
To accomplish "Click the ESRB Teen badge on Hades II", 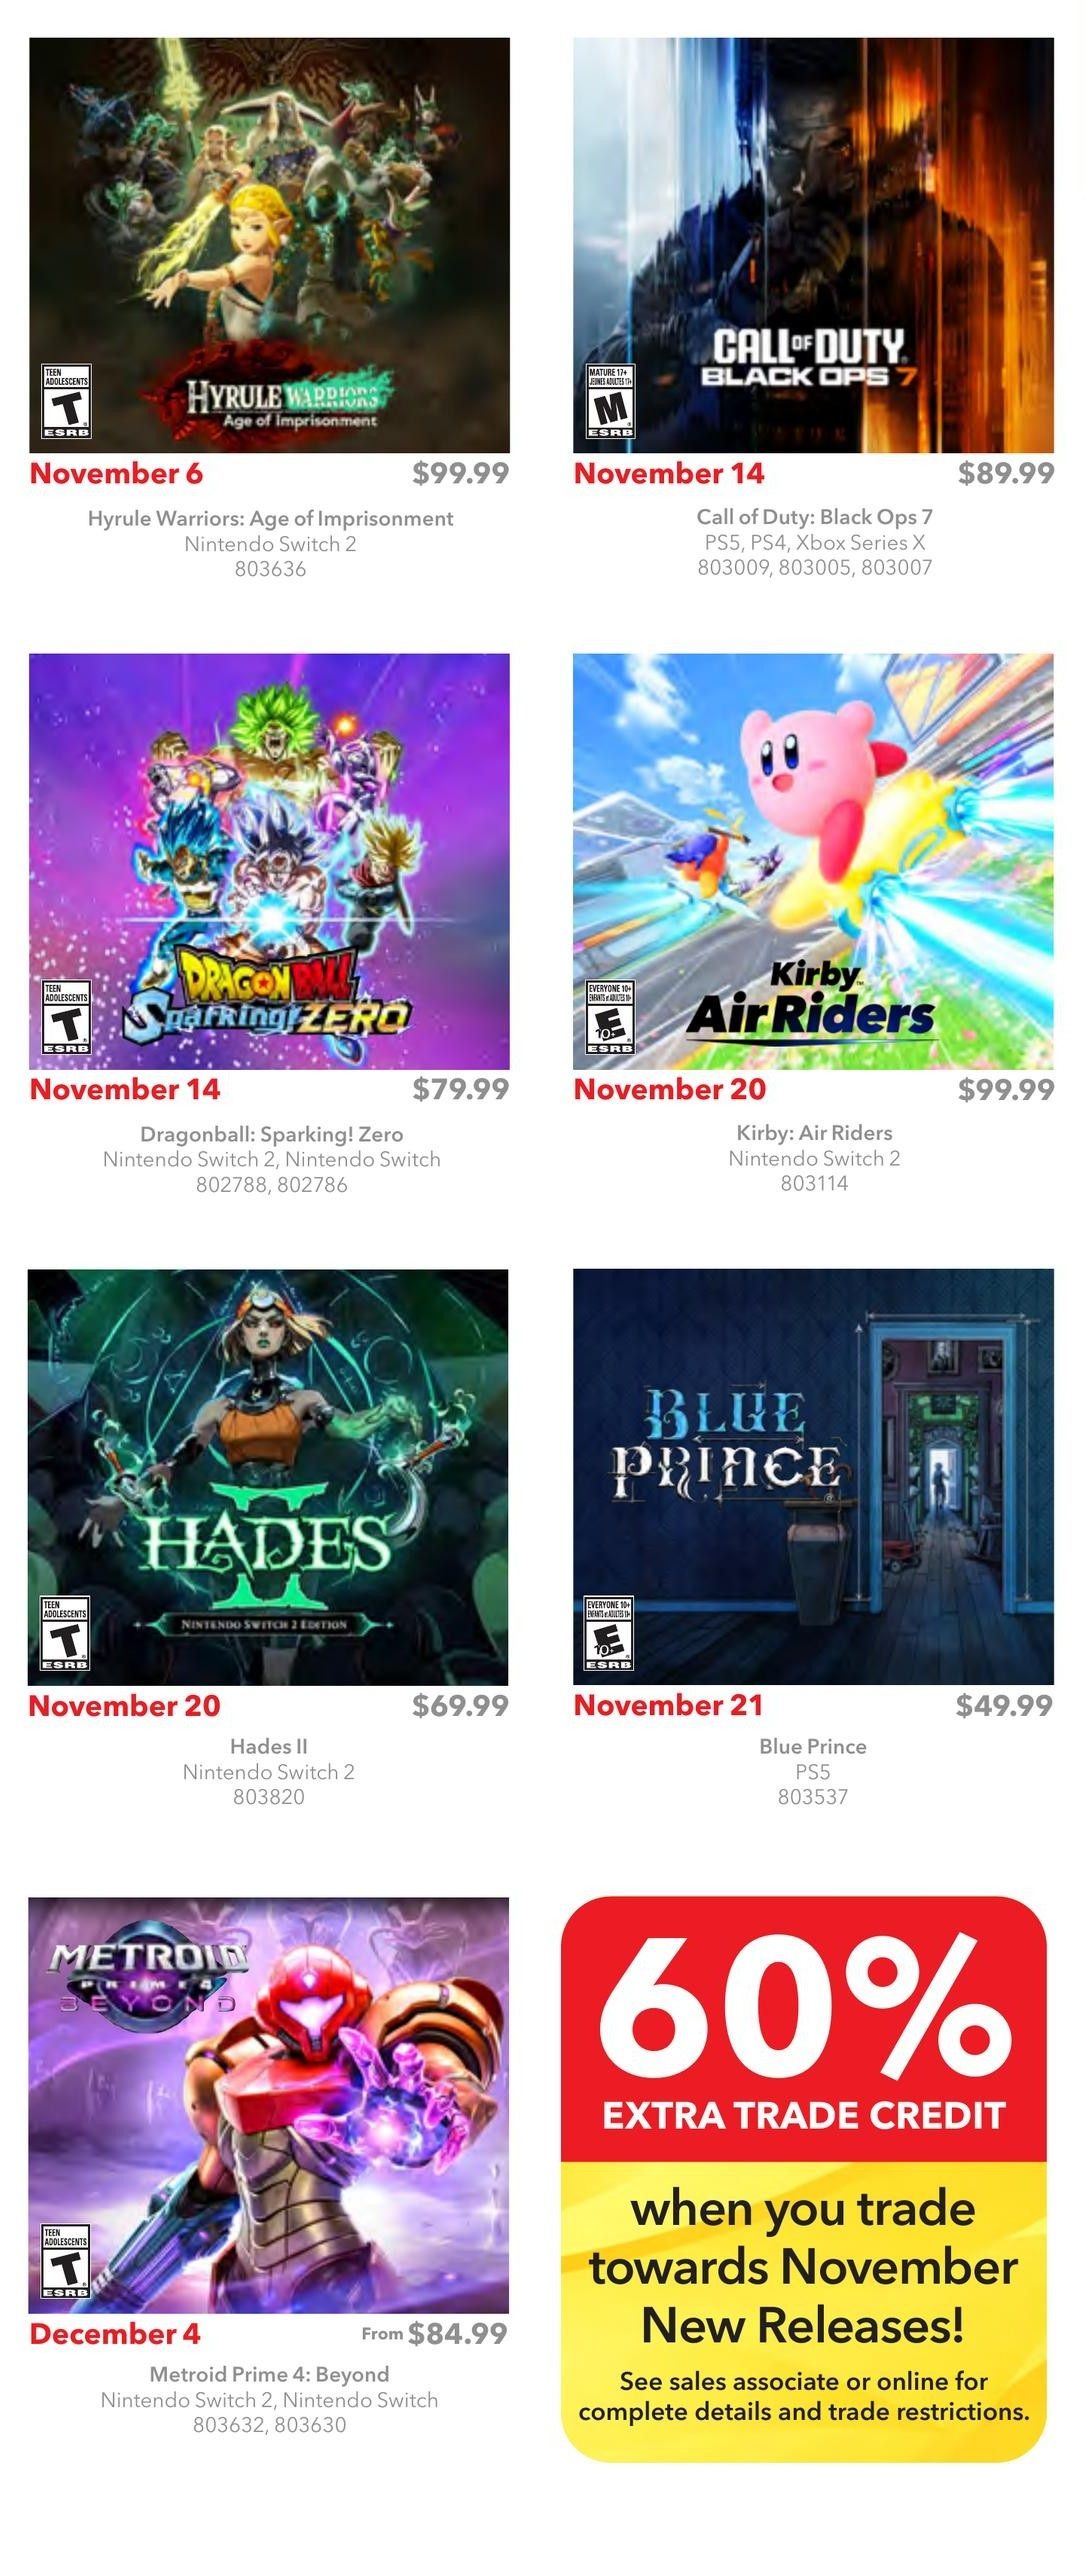I will [x=66, y=1634].
